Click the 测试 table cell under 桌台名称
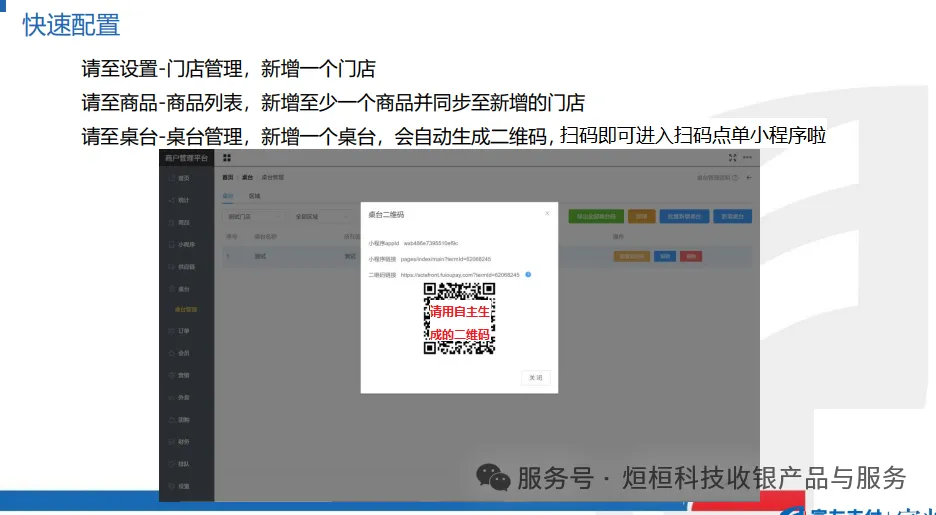Screen dimensions: 936x515 pos(260,257)
